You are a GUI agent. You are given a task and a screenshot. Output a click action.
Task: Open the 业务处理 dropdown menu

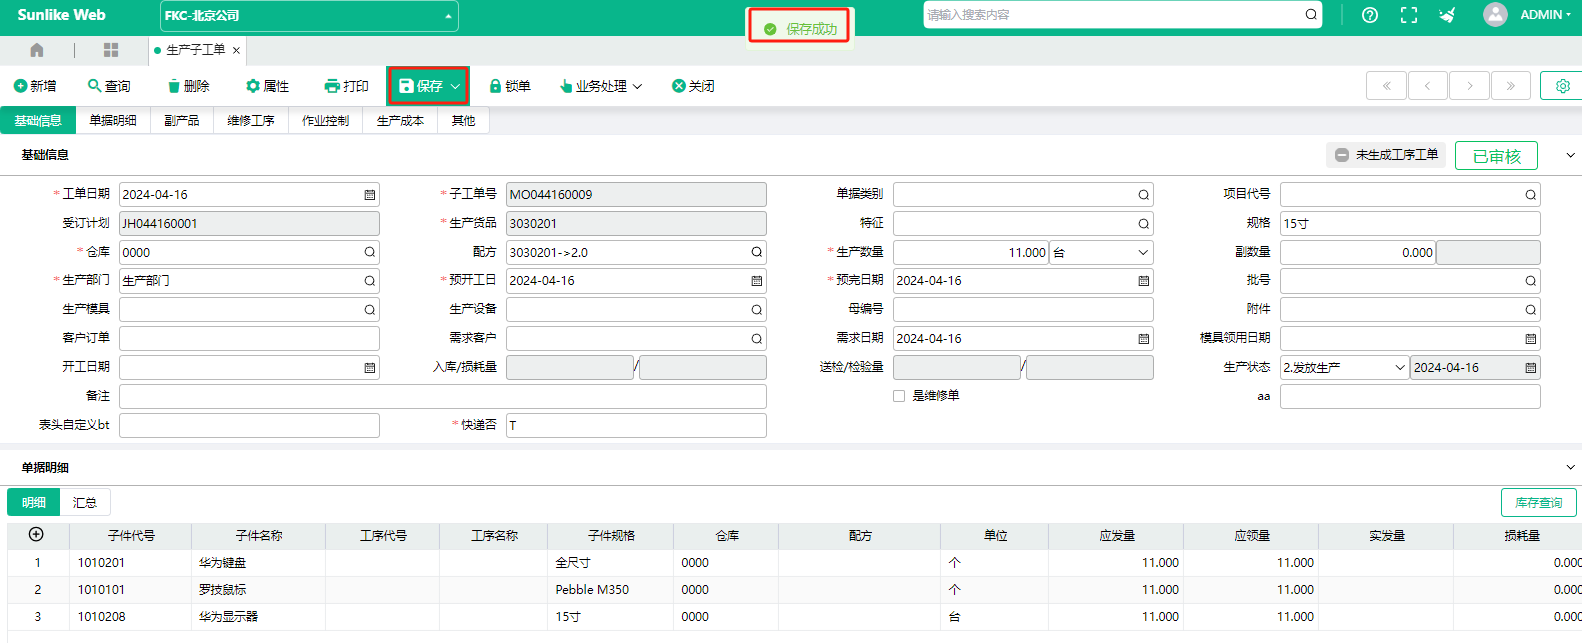[x=601, y=86]
